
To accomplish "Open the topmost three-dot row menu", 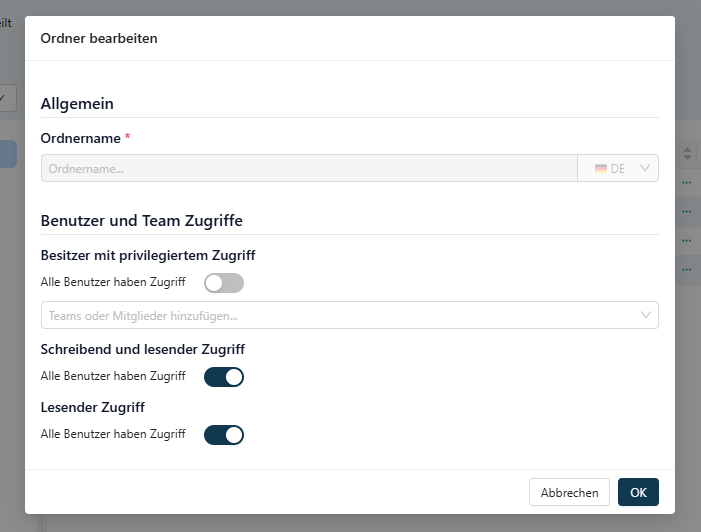I will click(x=687, y=182).
